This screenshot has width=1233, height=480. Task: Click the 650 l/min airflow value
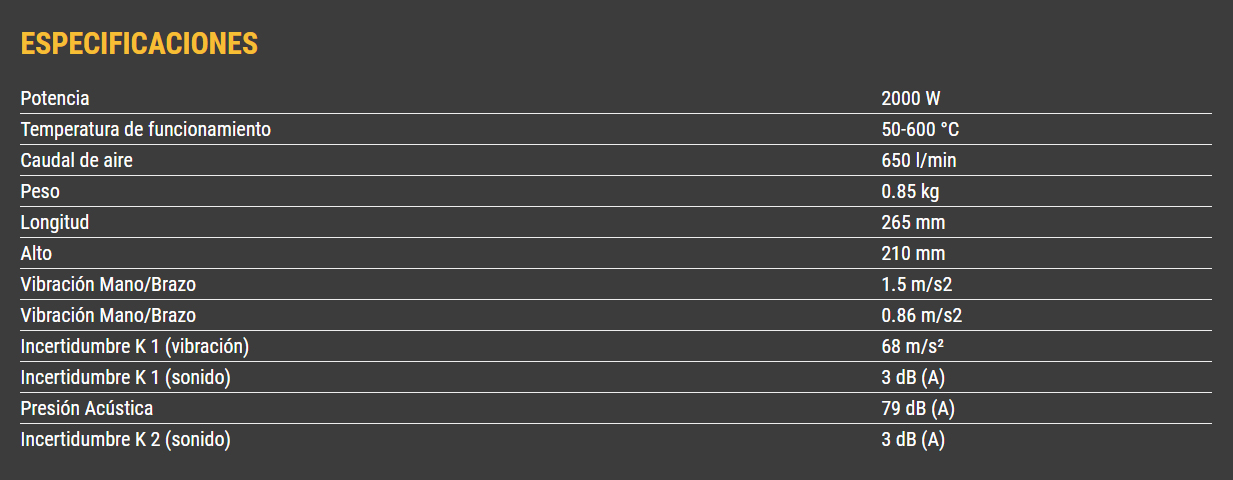(x=919, y=161)
